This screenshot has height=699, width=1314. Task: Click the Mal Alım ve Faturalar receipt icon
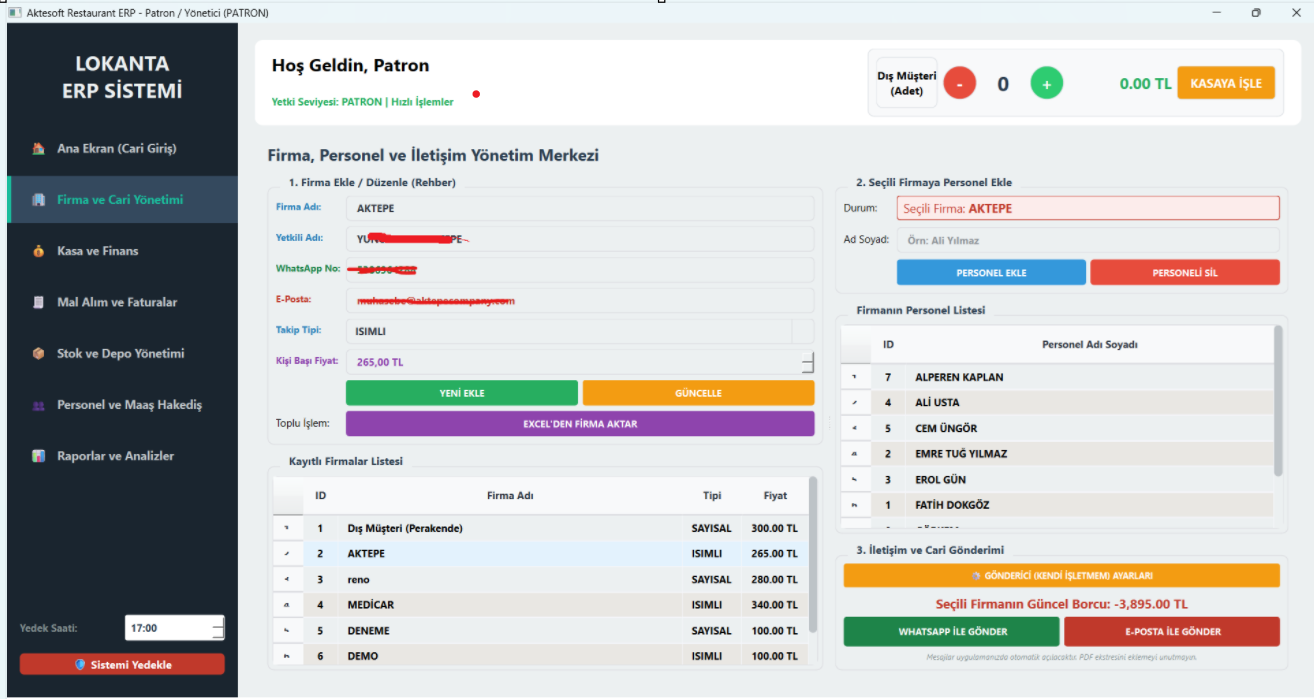click(38, 302)
